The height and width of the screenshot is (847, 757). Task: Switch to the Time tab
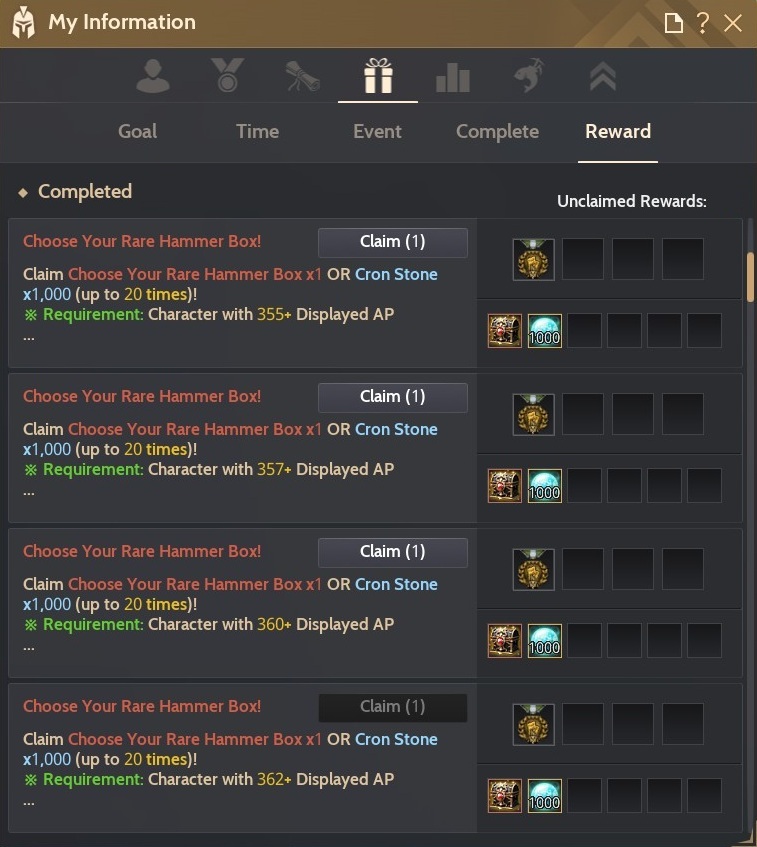coord(257,131)
